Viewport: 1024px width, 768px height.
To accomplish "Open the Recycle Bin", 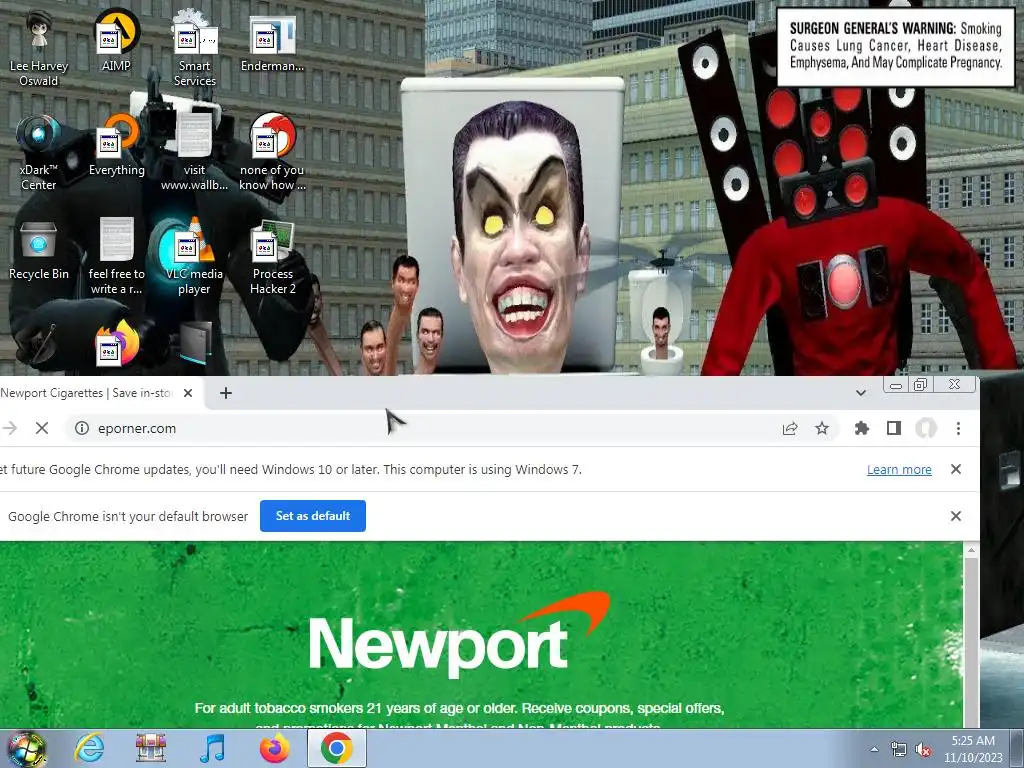I will pyautogui.click(x=39, y=249).
